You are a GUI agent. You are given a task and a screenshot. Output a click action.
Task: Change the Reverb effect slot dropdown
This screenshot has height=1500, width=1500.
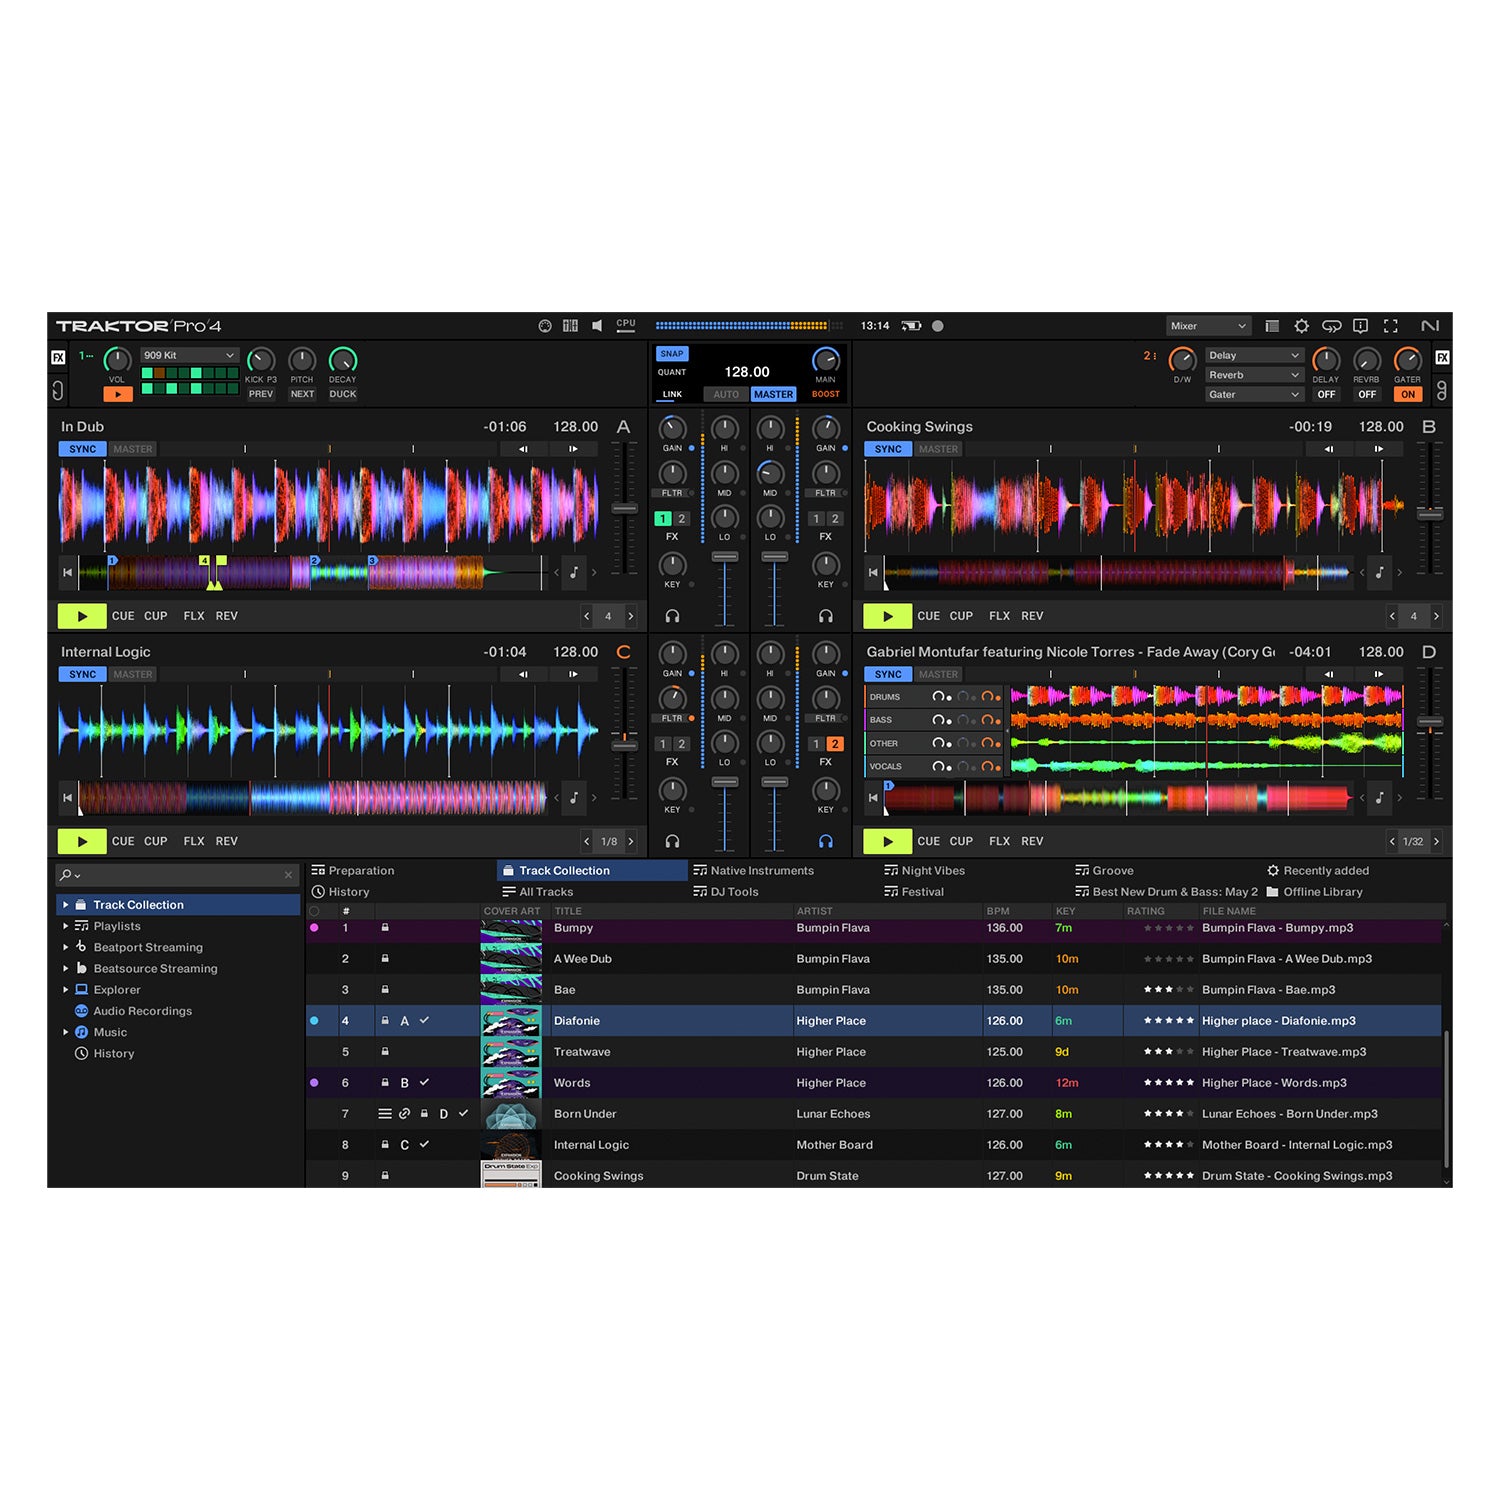[1253, 374]
